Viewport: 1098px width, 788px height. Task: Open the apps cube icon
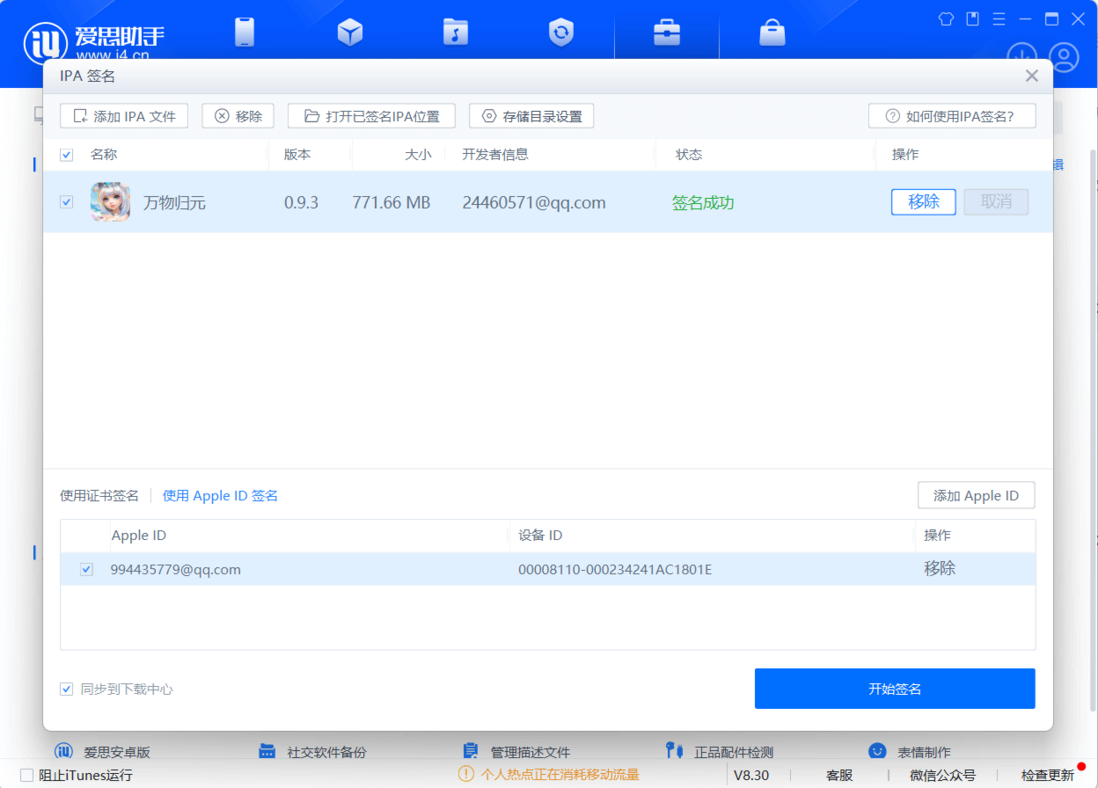point(350,32)
